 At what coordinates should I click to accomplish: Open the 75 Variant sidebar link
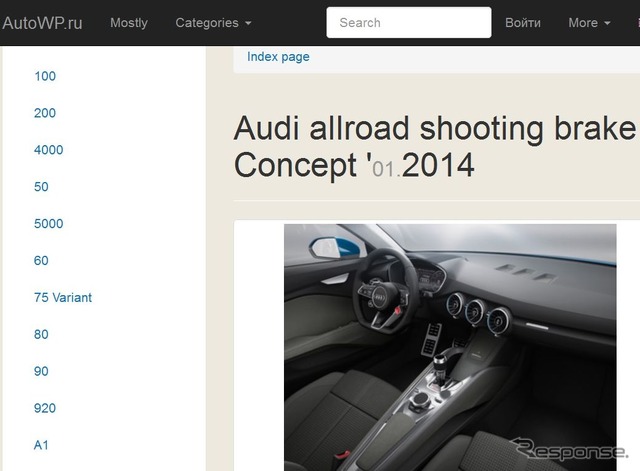click(x=63, y=298)
